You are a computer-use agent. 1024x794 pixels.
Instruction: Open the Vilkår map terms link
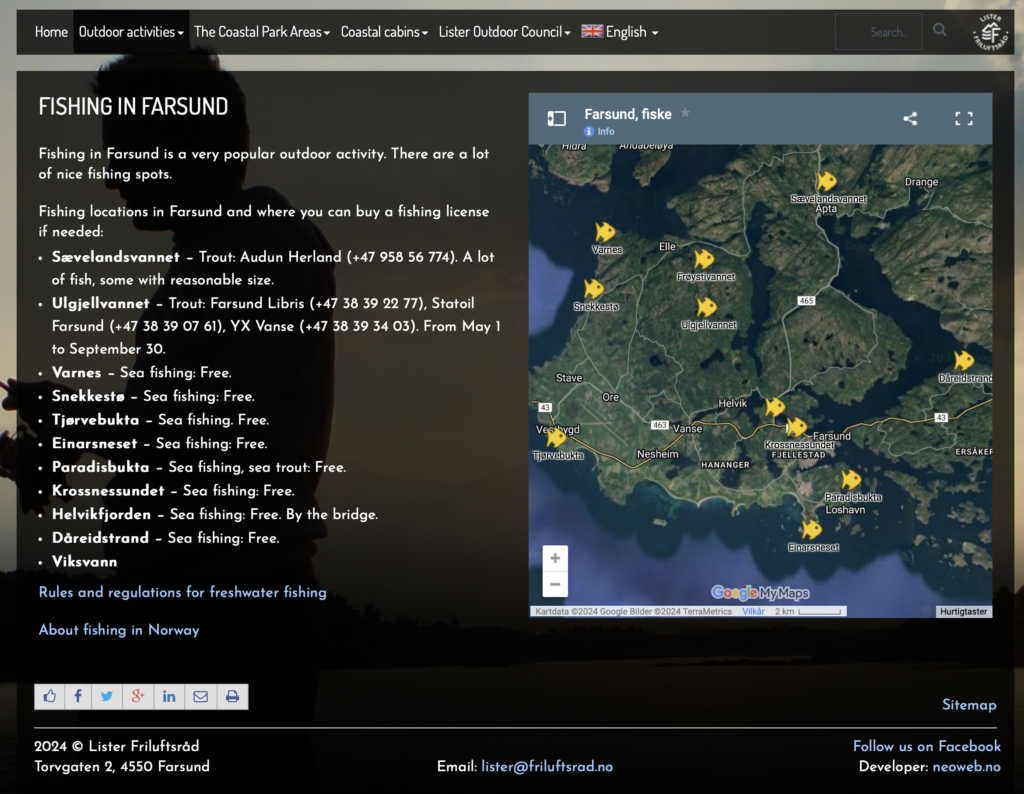(753, 612)
